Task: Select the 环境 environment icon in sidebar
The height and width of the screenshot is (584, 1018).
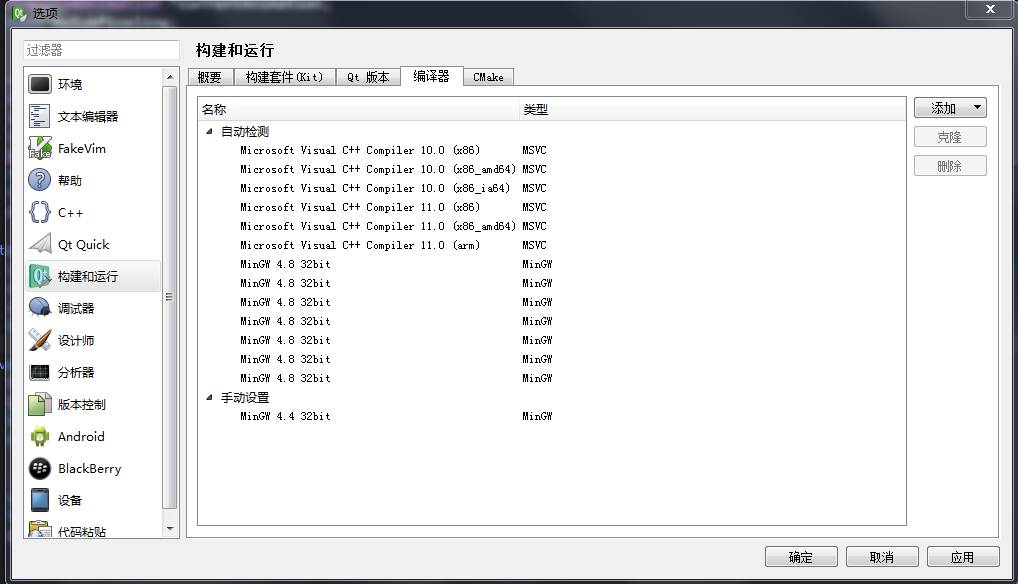Action: [x=40, y=84]
